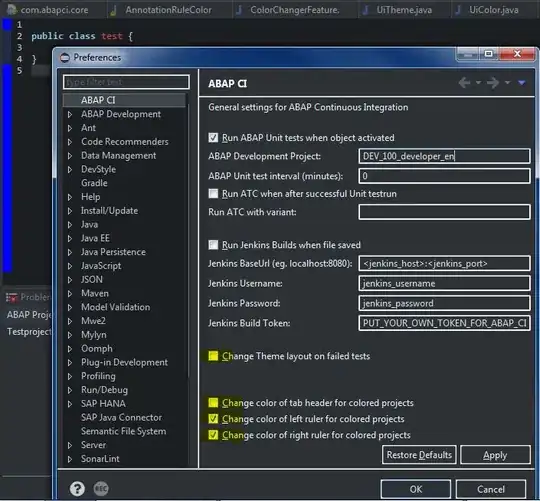
Task: Select ABAP CI in the preferences tree
Action: [98, 100]
